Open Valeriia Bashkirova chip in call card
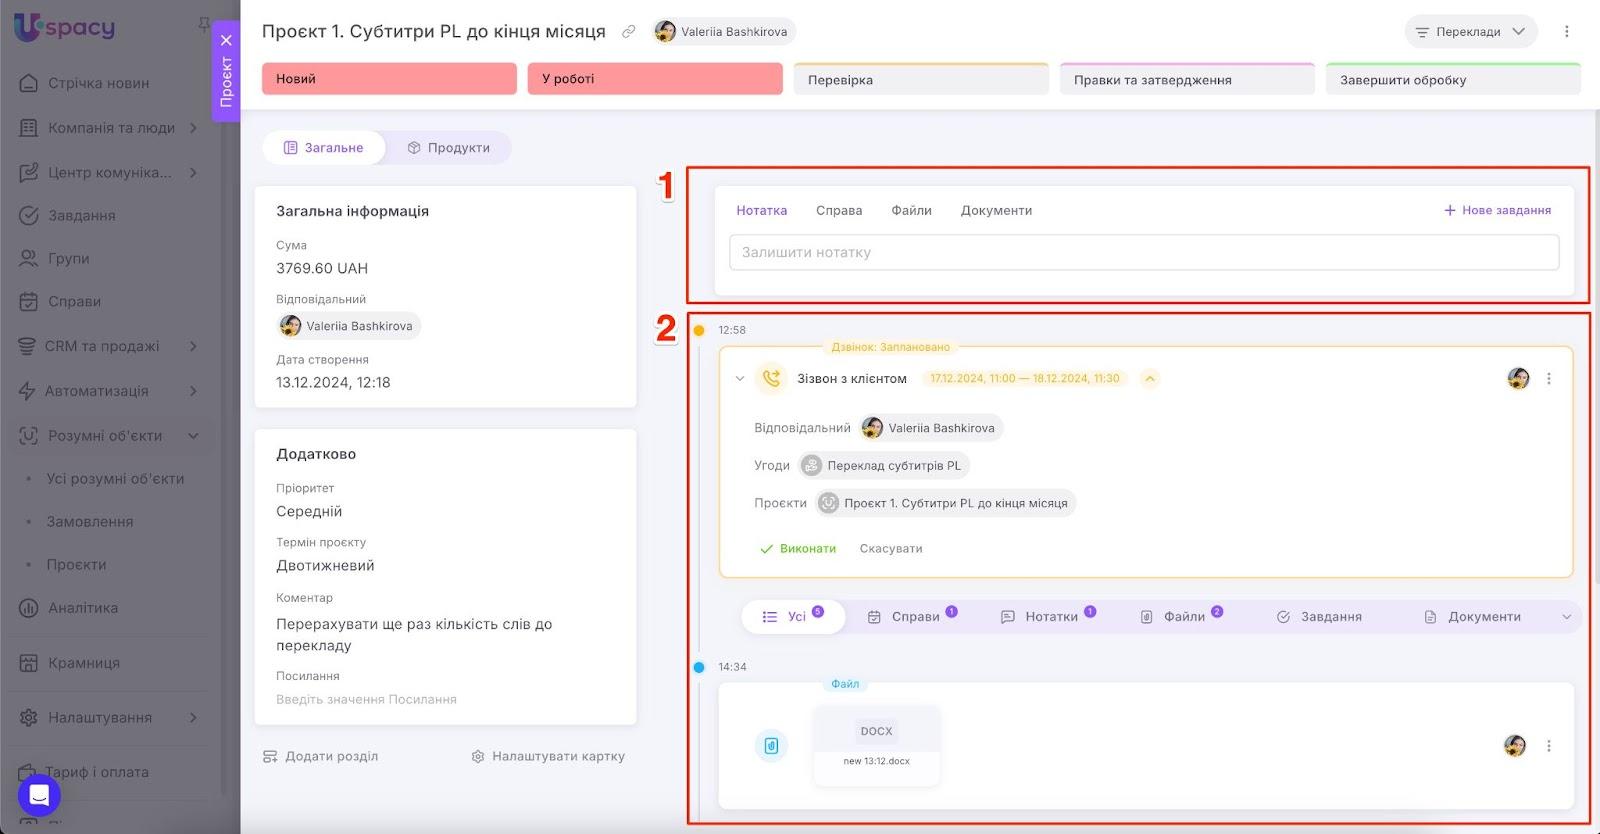1600x834 pixels. coord(931,428)
